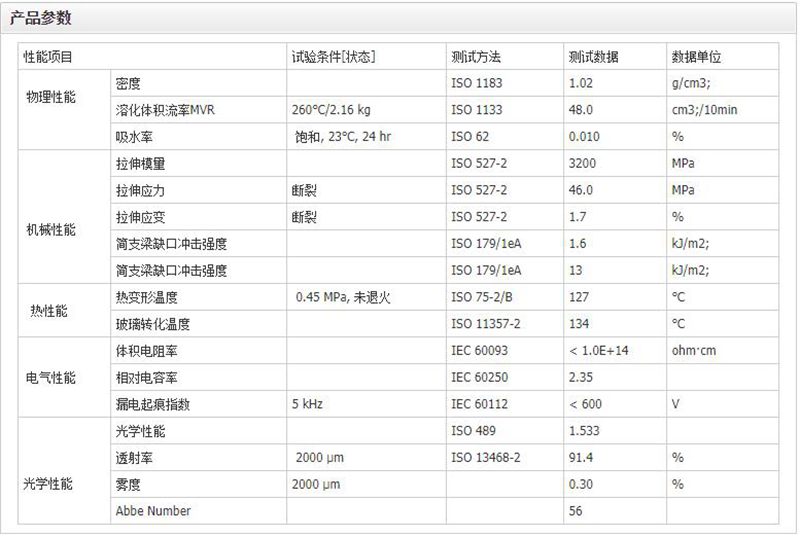Click the IEC 60093 test method cell

pos(480,351)
